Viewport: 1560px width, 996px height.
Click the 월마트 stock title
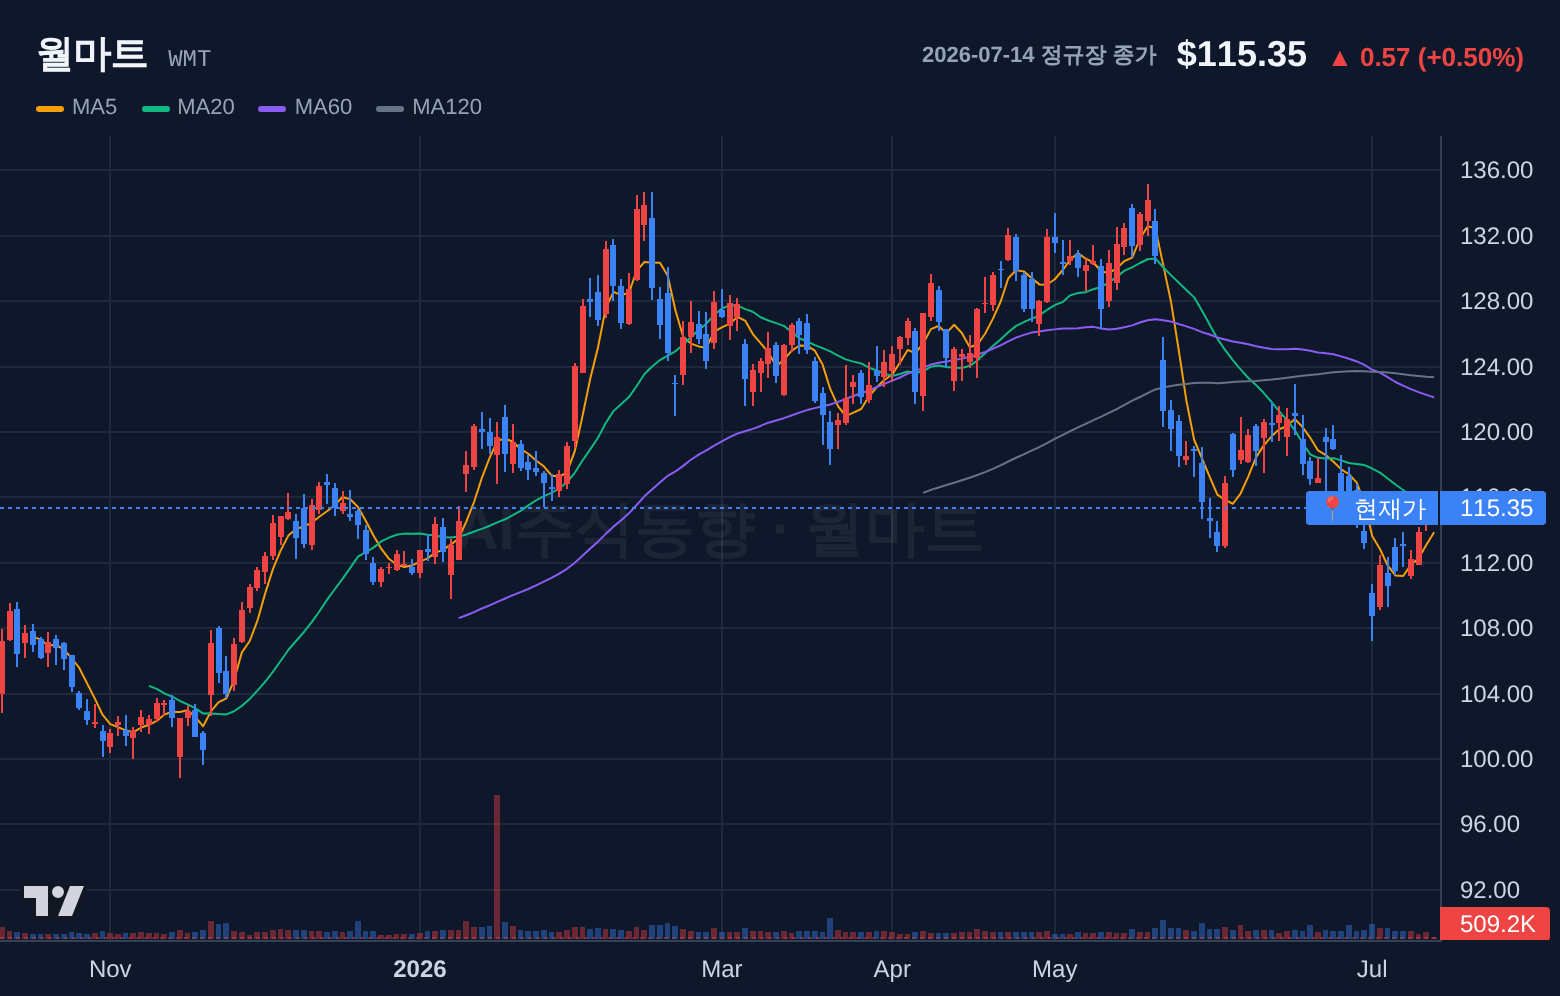pyautogui.click(x=92, y=54)
